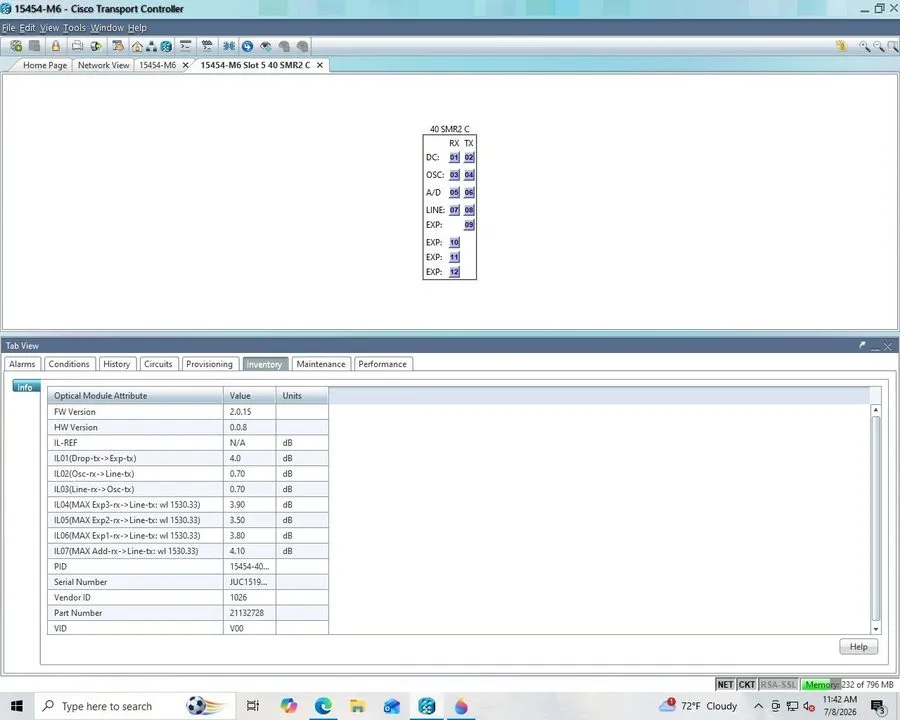The height and width of the screenshot is (720, 900).
Task: Click the yellow icon left of zoom tools
Action: pyautogui.click(x=841, y=46)
